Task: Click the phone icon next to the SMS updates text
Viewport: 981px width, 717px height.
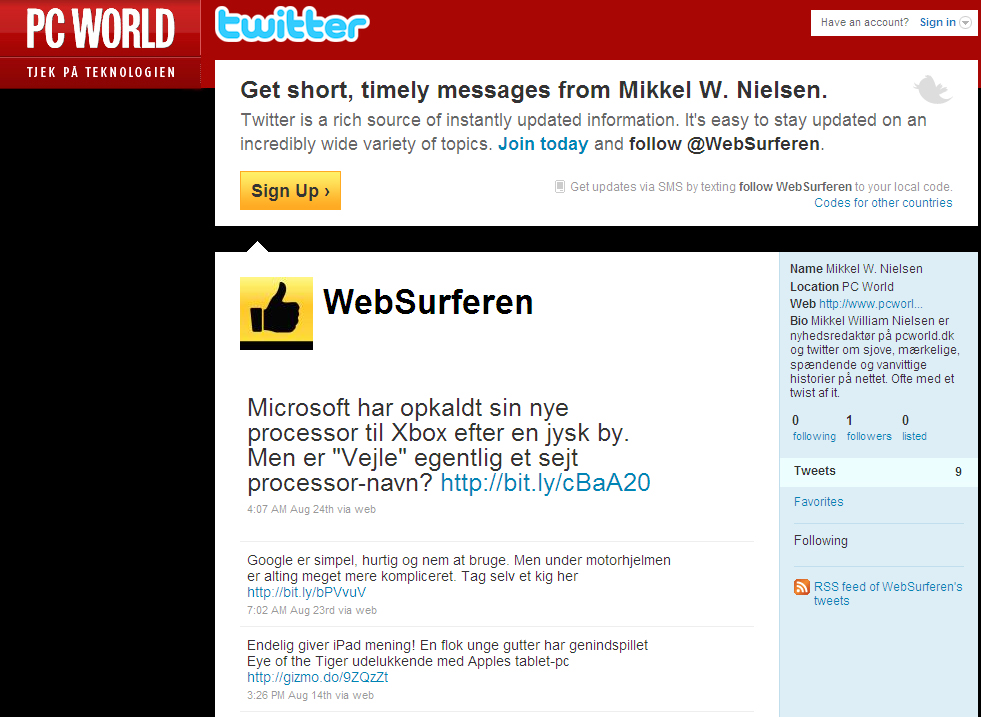Action: click(560, 186)
